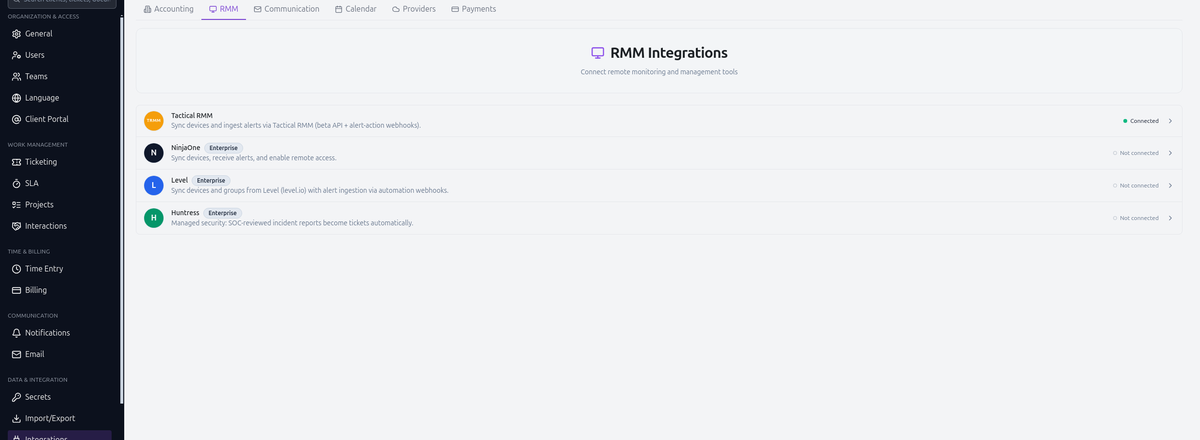Click the Secrets key icon
Screen dimensions: 1200x440
(x=16, y=397)
